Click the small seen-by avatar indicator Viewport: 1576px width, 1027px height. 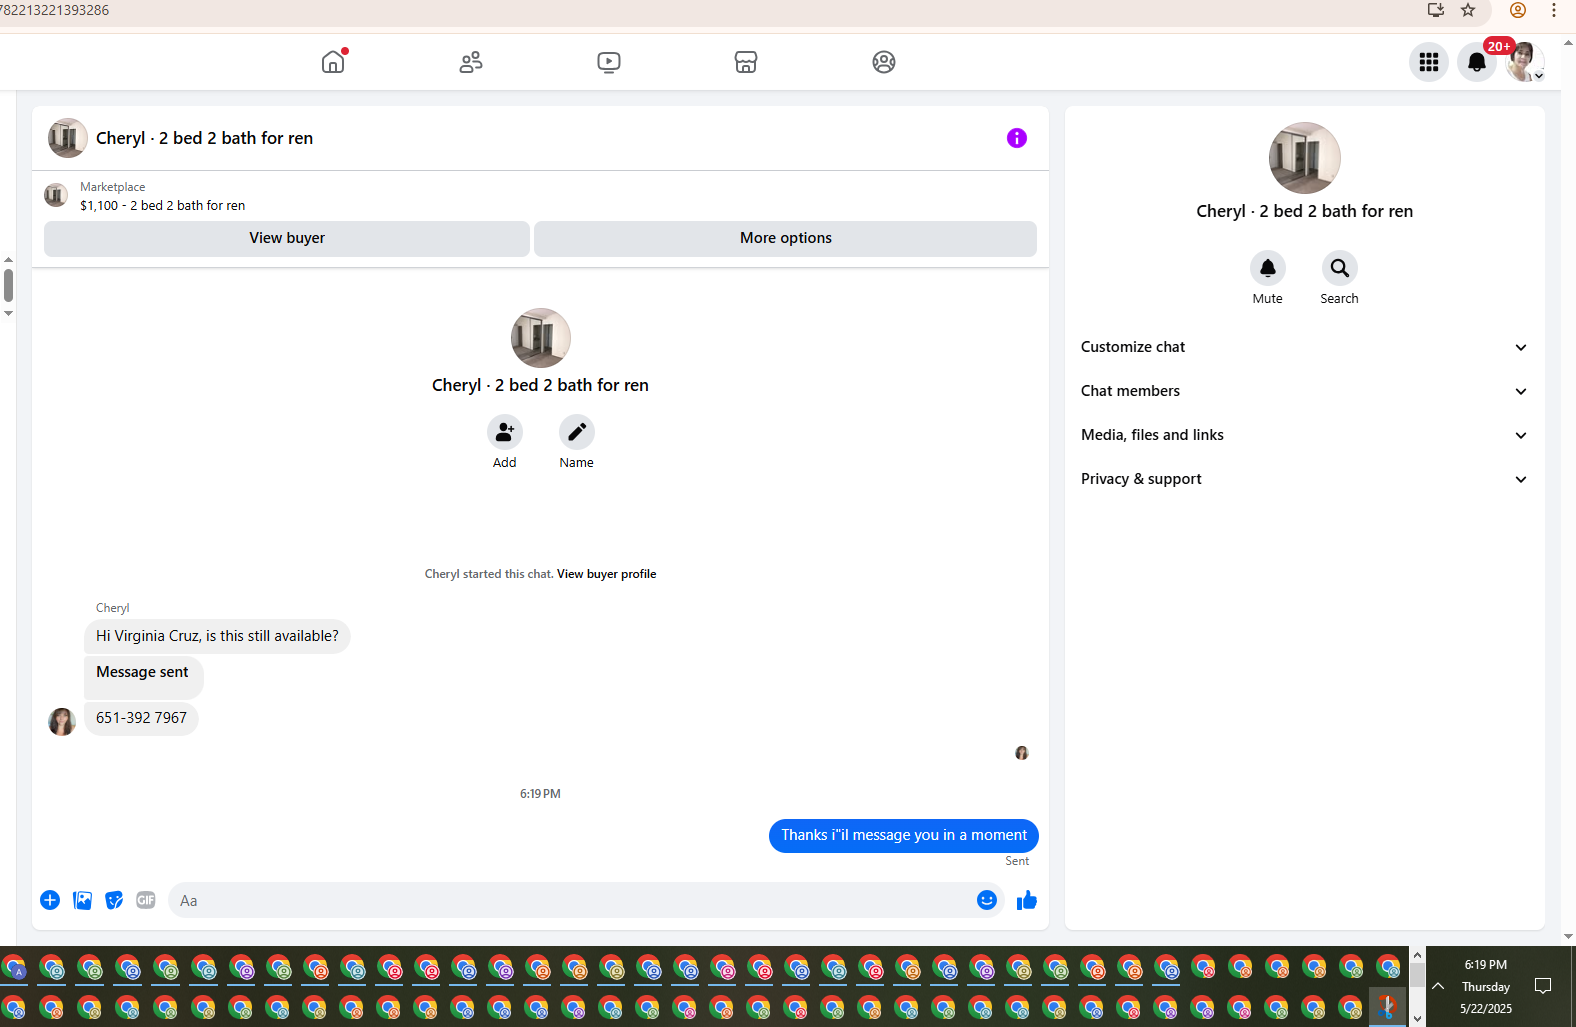click(x=1022, y=753)
